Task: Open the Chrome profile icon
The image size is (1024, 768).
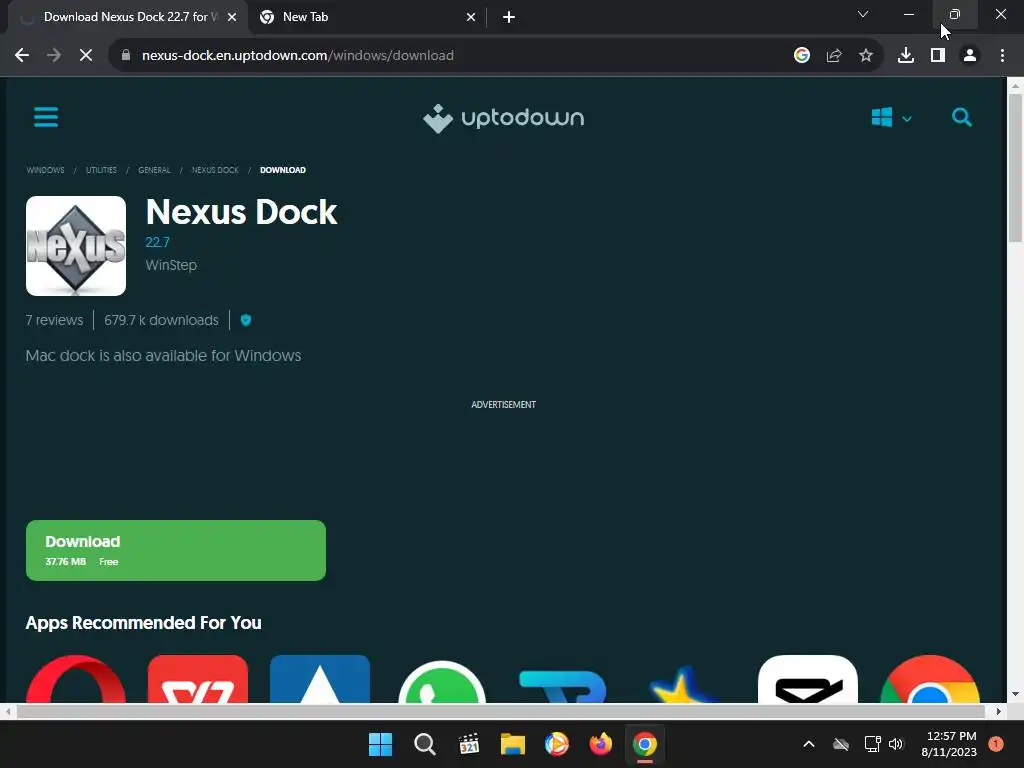Action: click(x=970, y=56)
